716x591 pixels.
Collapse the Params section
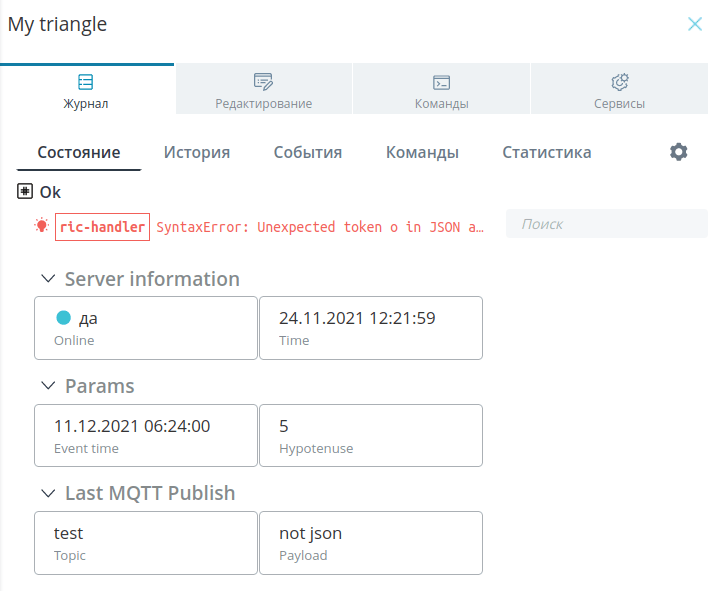(x=48, y=386)
